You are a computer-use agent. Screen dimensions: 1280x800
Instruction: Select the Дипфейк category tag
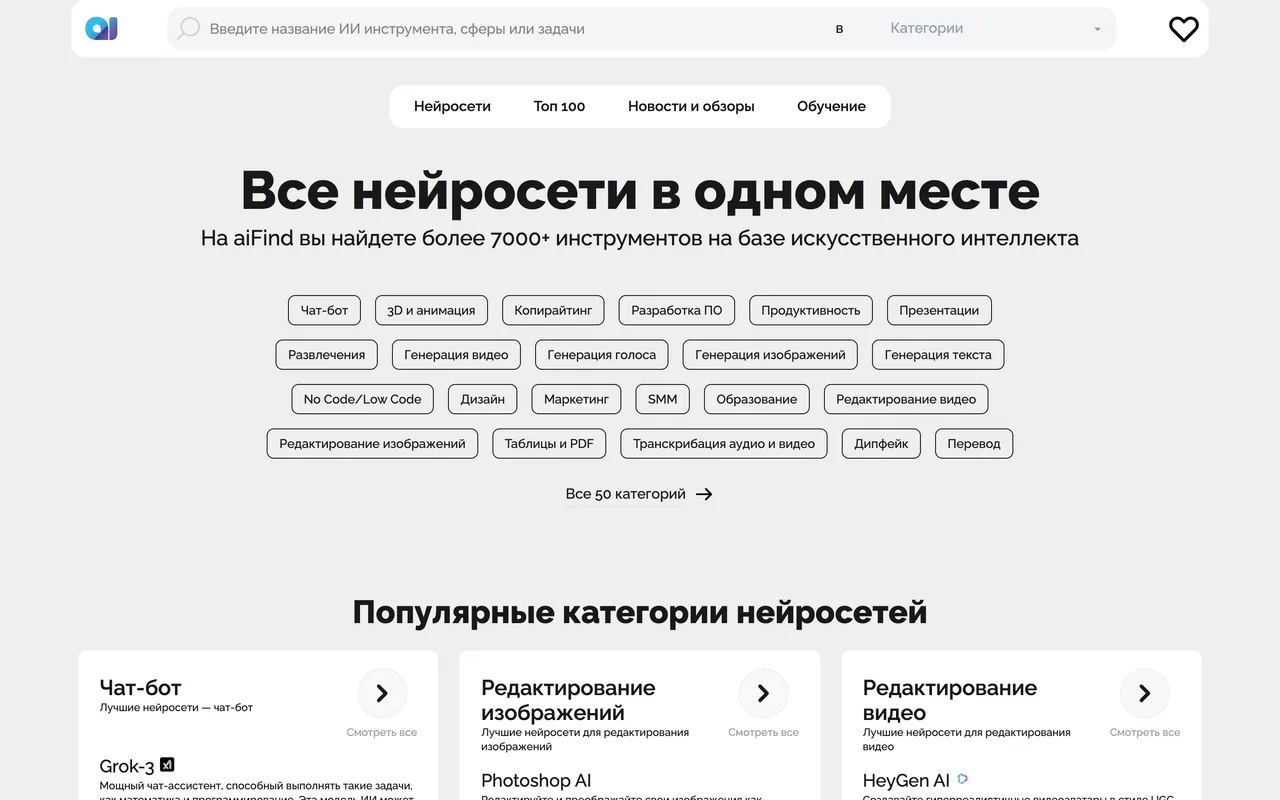881,444
